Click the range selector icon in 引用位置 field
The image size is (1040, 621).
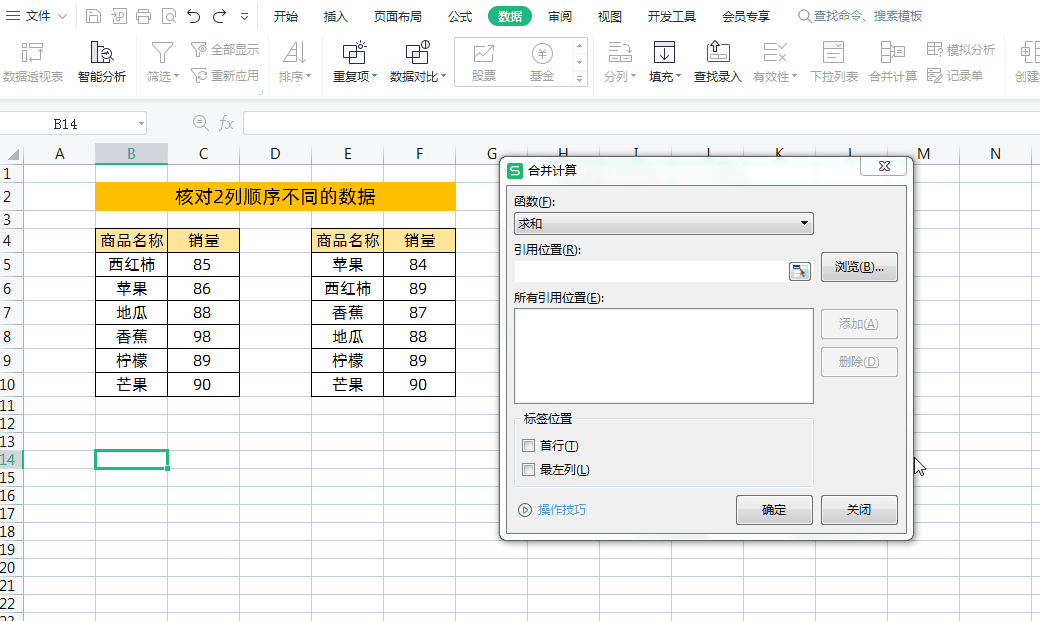click(x=799, y=271)
